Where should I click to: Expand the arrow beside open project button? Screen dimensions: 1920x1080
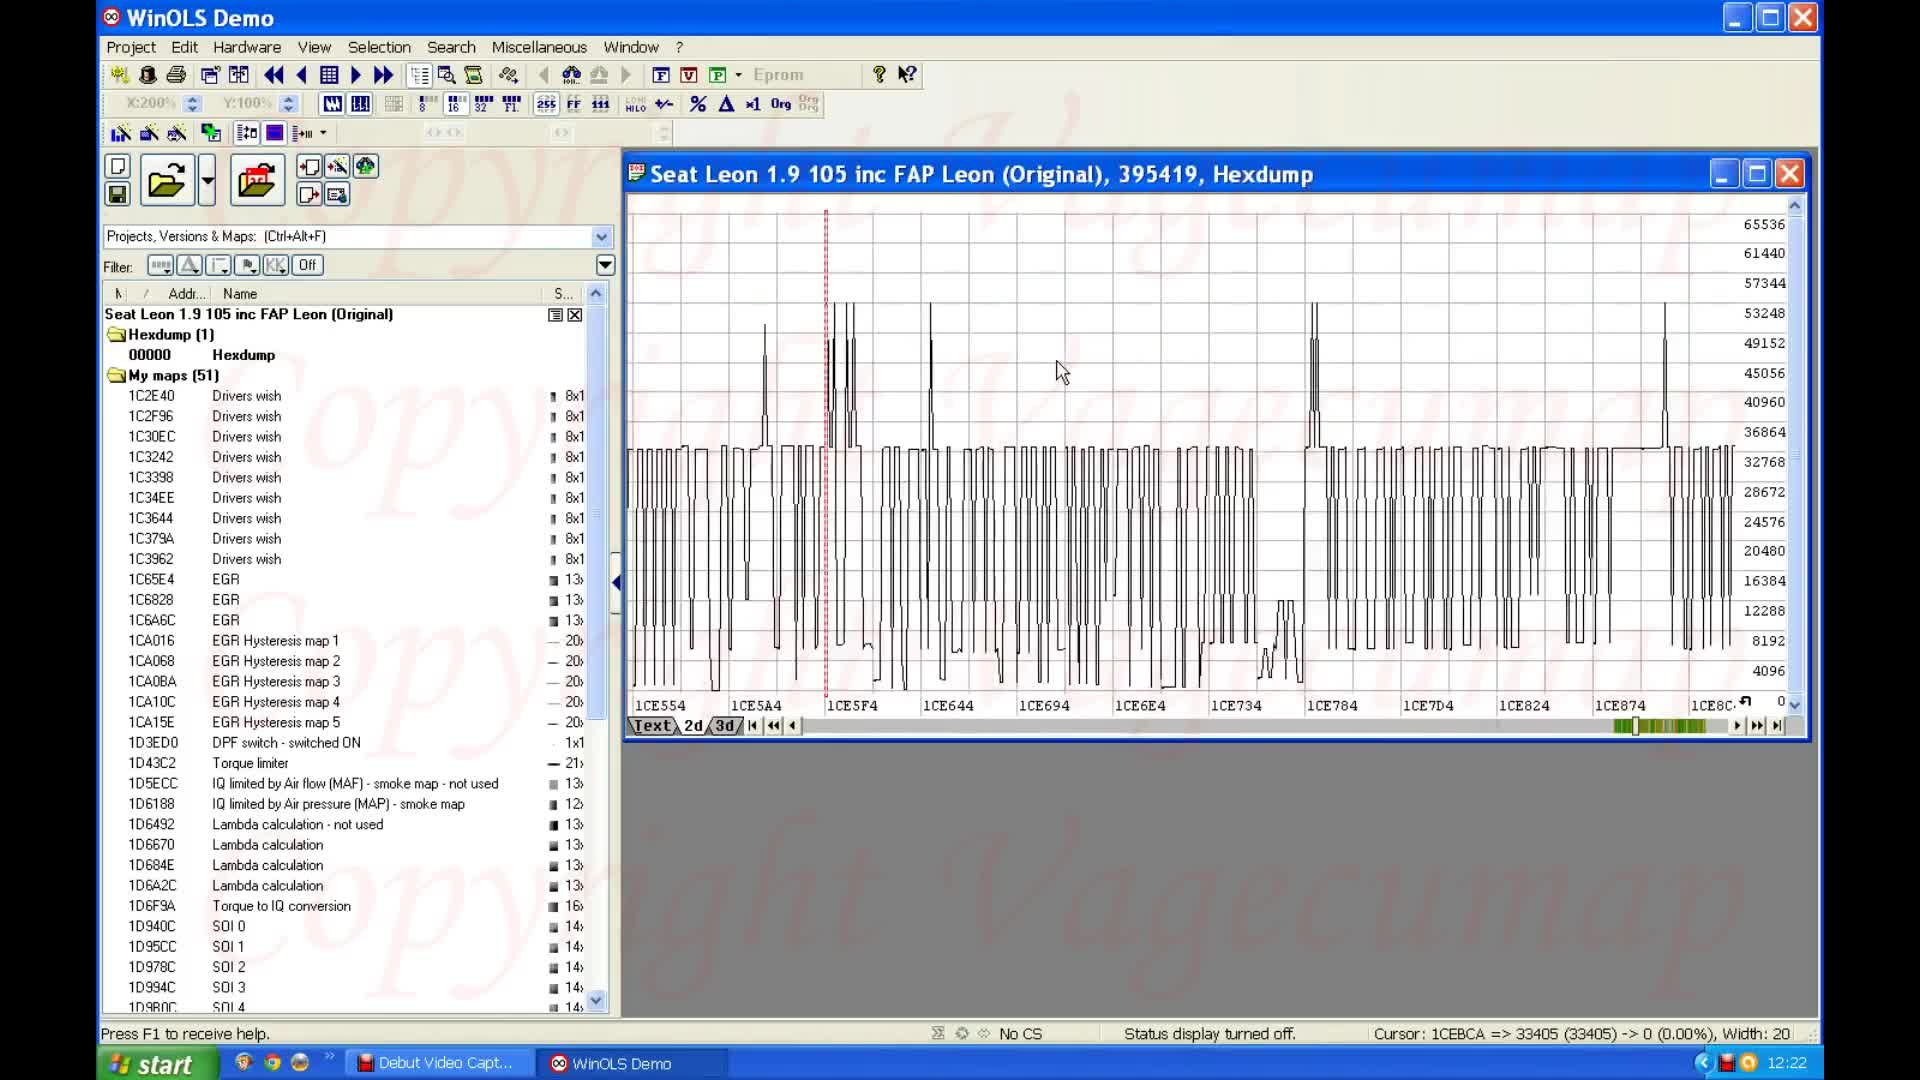point(207,181)
